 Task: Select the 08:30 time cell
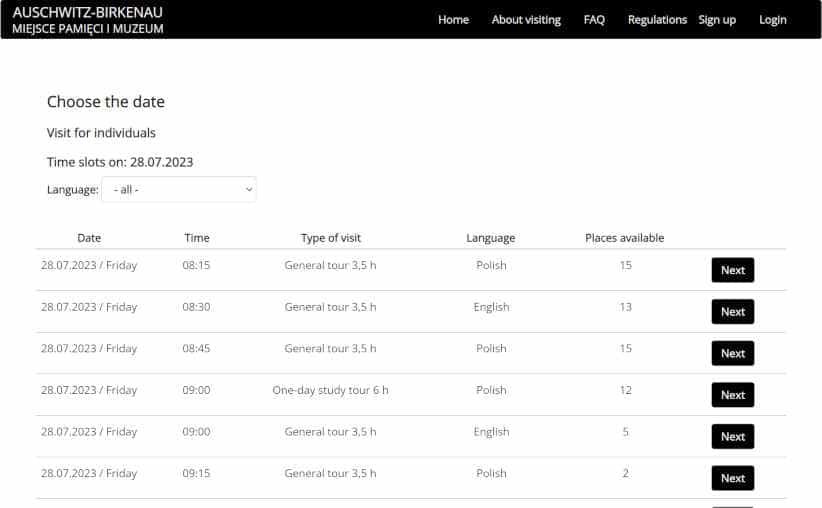[x=196, y=307]
